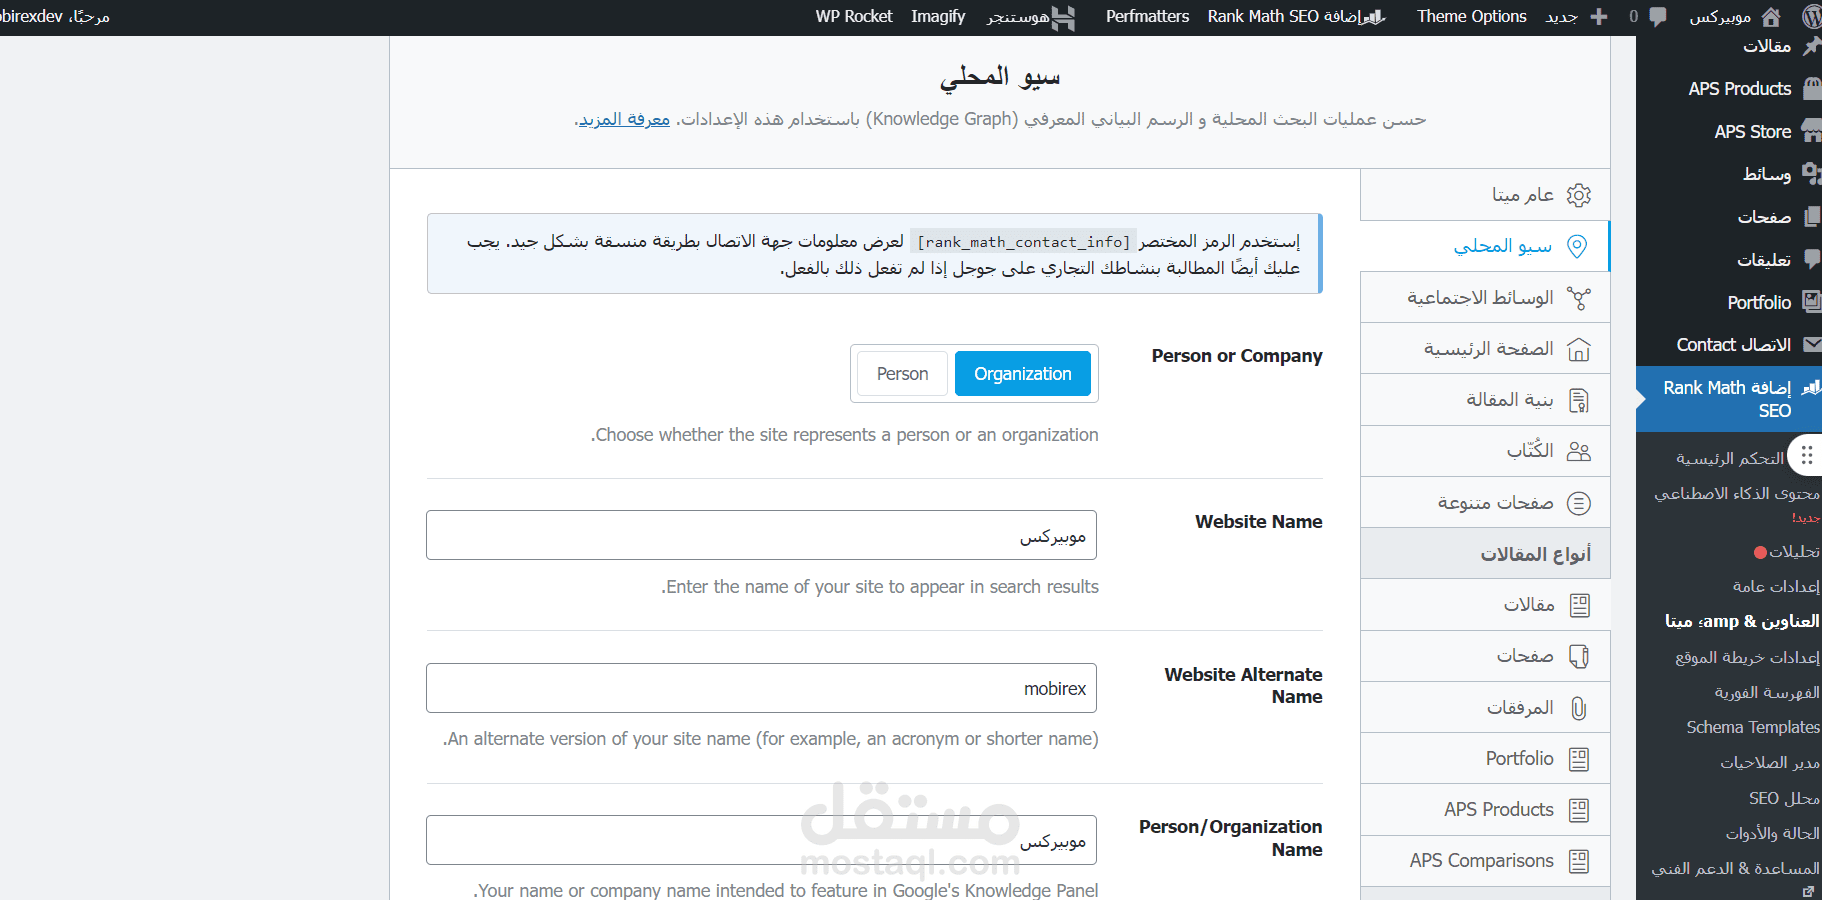1822x900 pixels.
Task: Click the plus icon for جديد
Action: pyautogui.click(x=1599, y=16)
